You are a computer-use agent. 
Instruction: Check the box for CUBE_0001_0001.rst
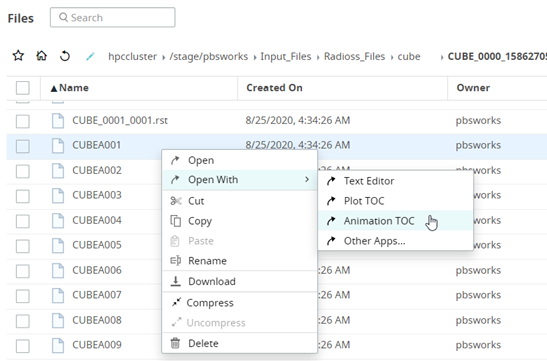[23, 121]
